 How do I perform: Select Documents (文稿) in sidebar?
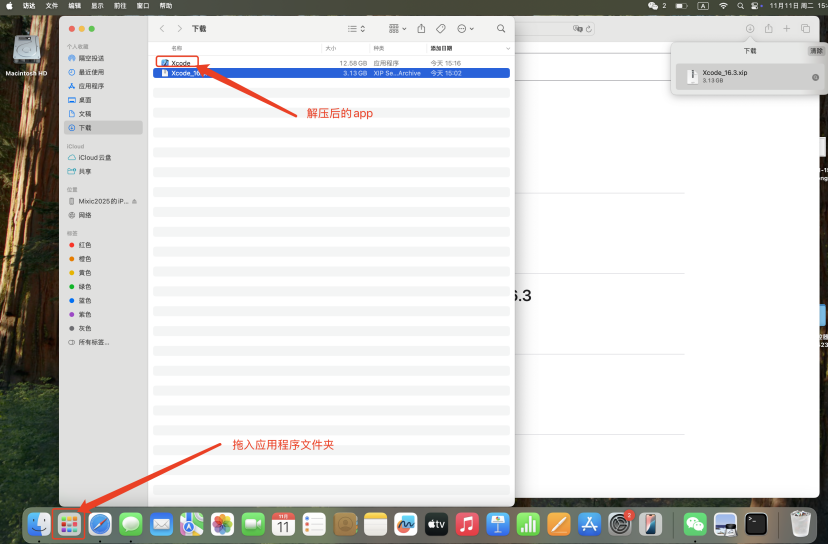pos(103,114)
